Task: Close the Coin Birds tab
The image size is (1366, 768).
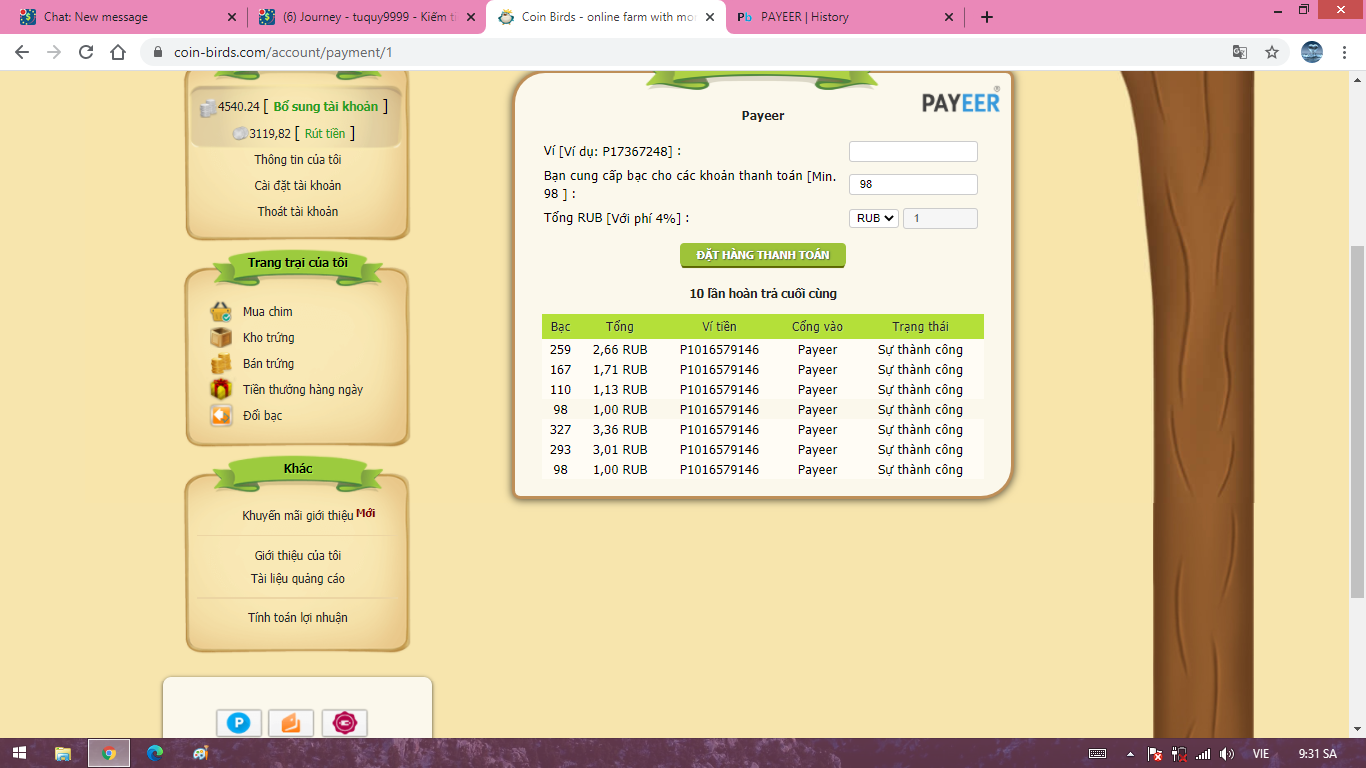Action: (x=710, y=17)
